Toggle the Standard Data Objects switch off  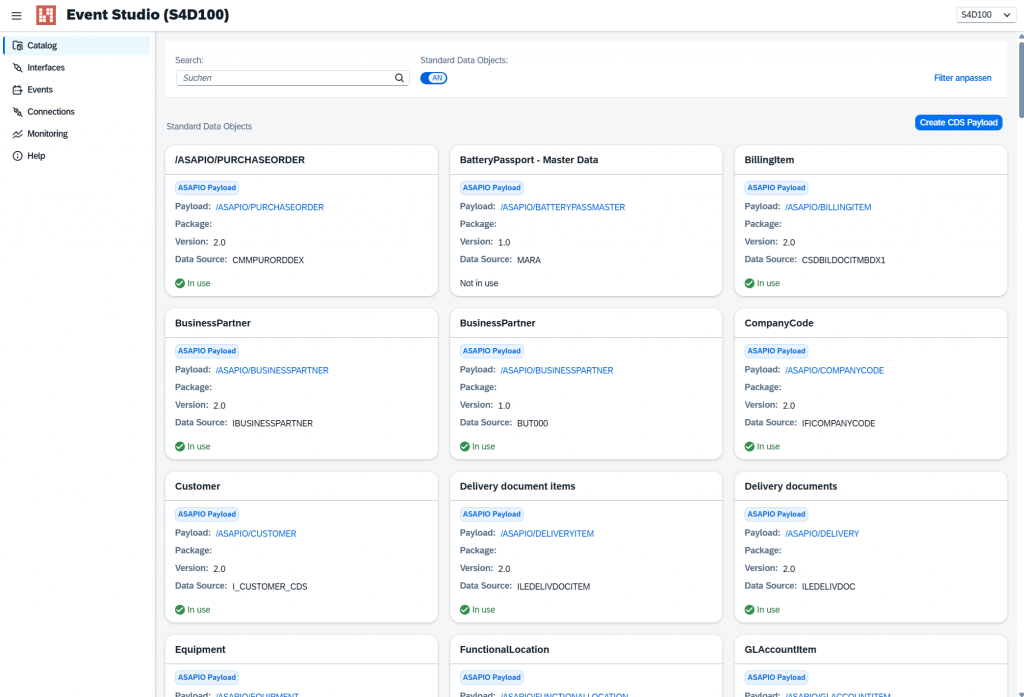tap(433, 77)
